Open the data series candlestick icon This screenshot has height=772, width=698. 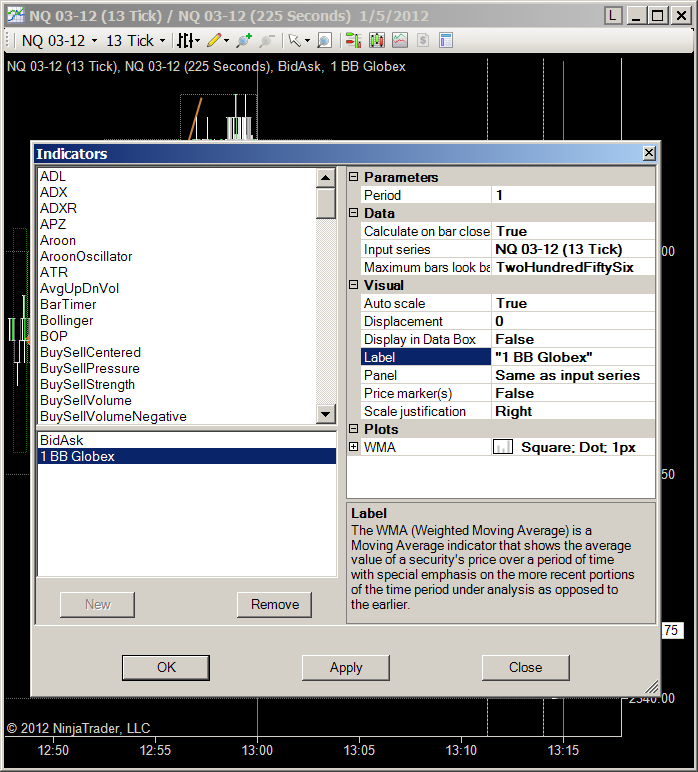pos(377,40)
